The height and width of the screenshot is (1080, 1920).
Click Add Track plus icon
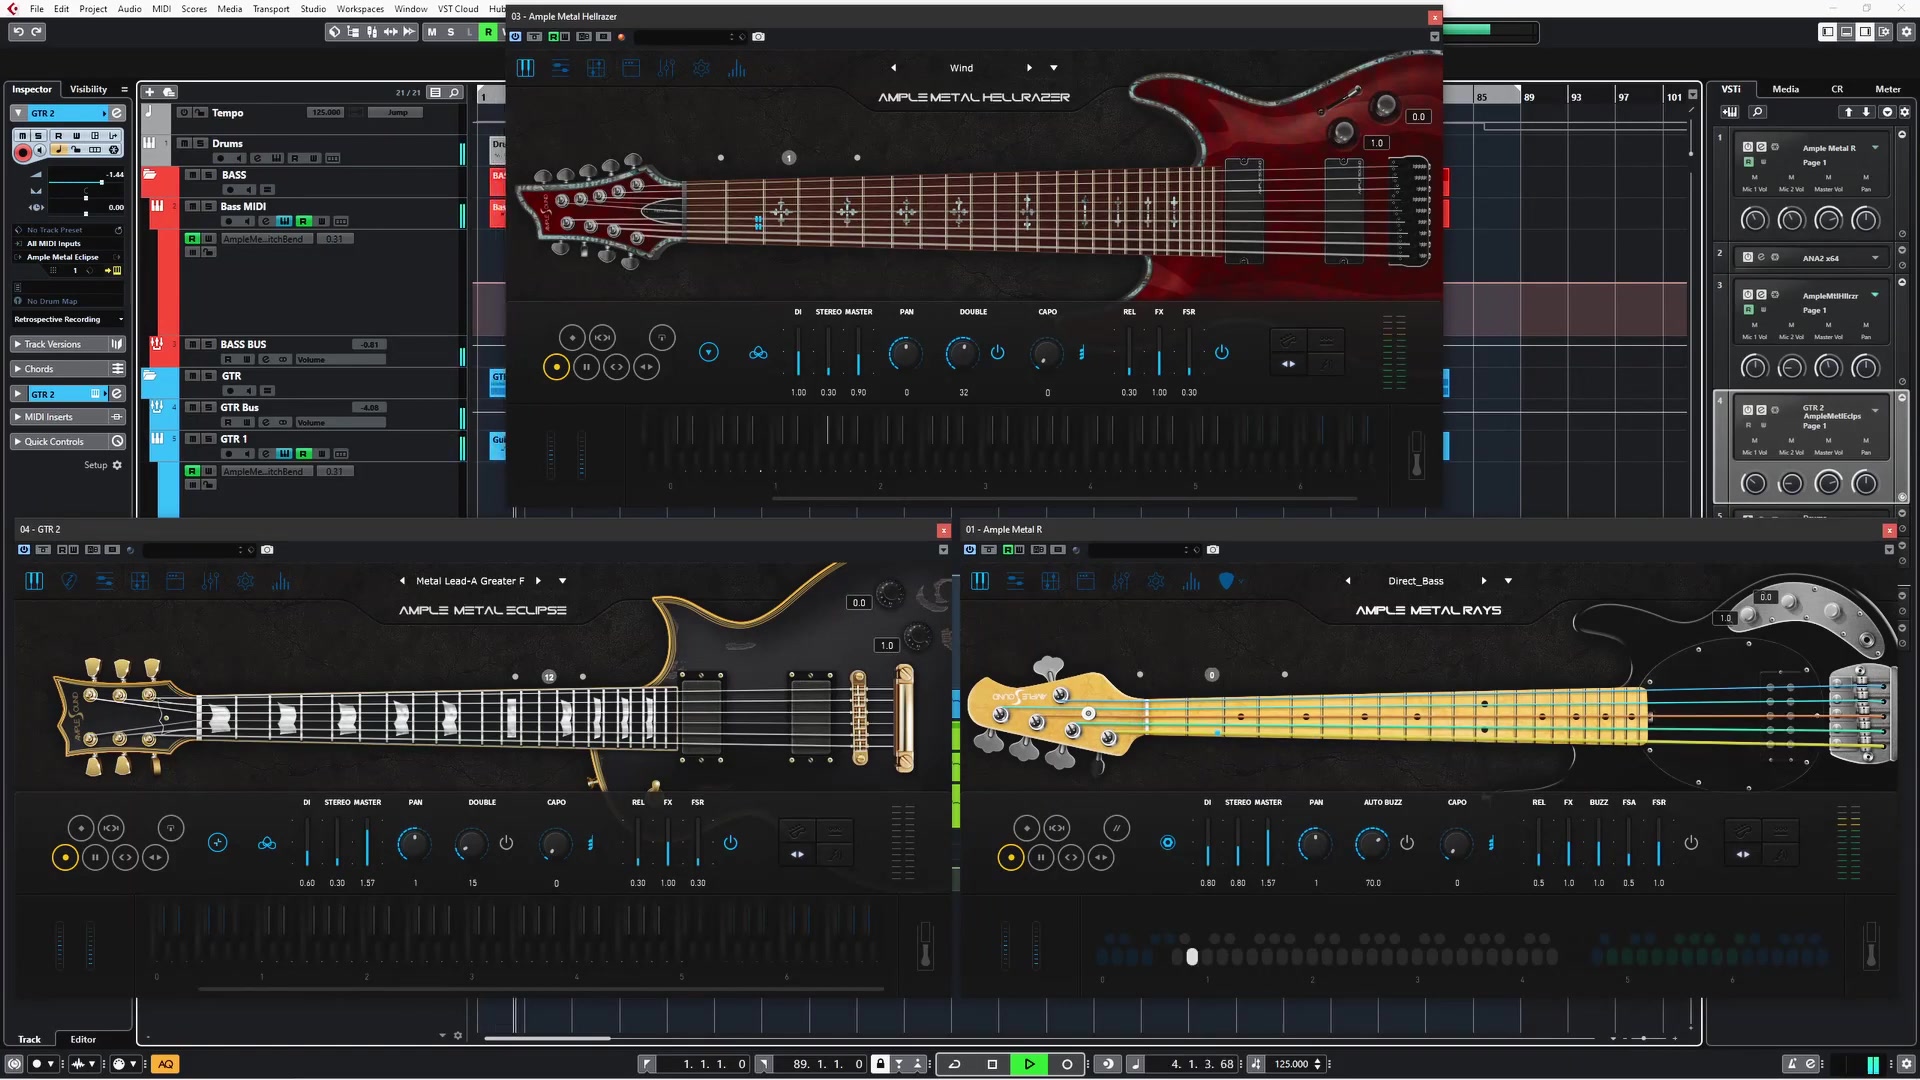click(x=149, y=92)
